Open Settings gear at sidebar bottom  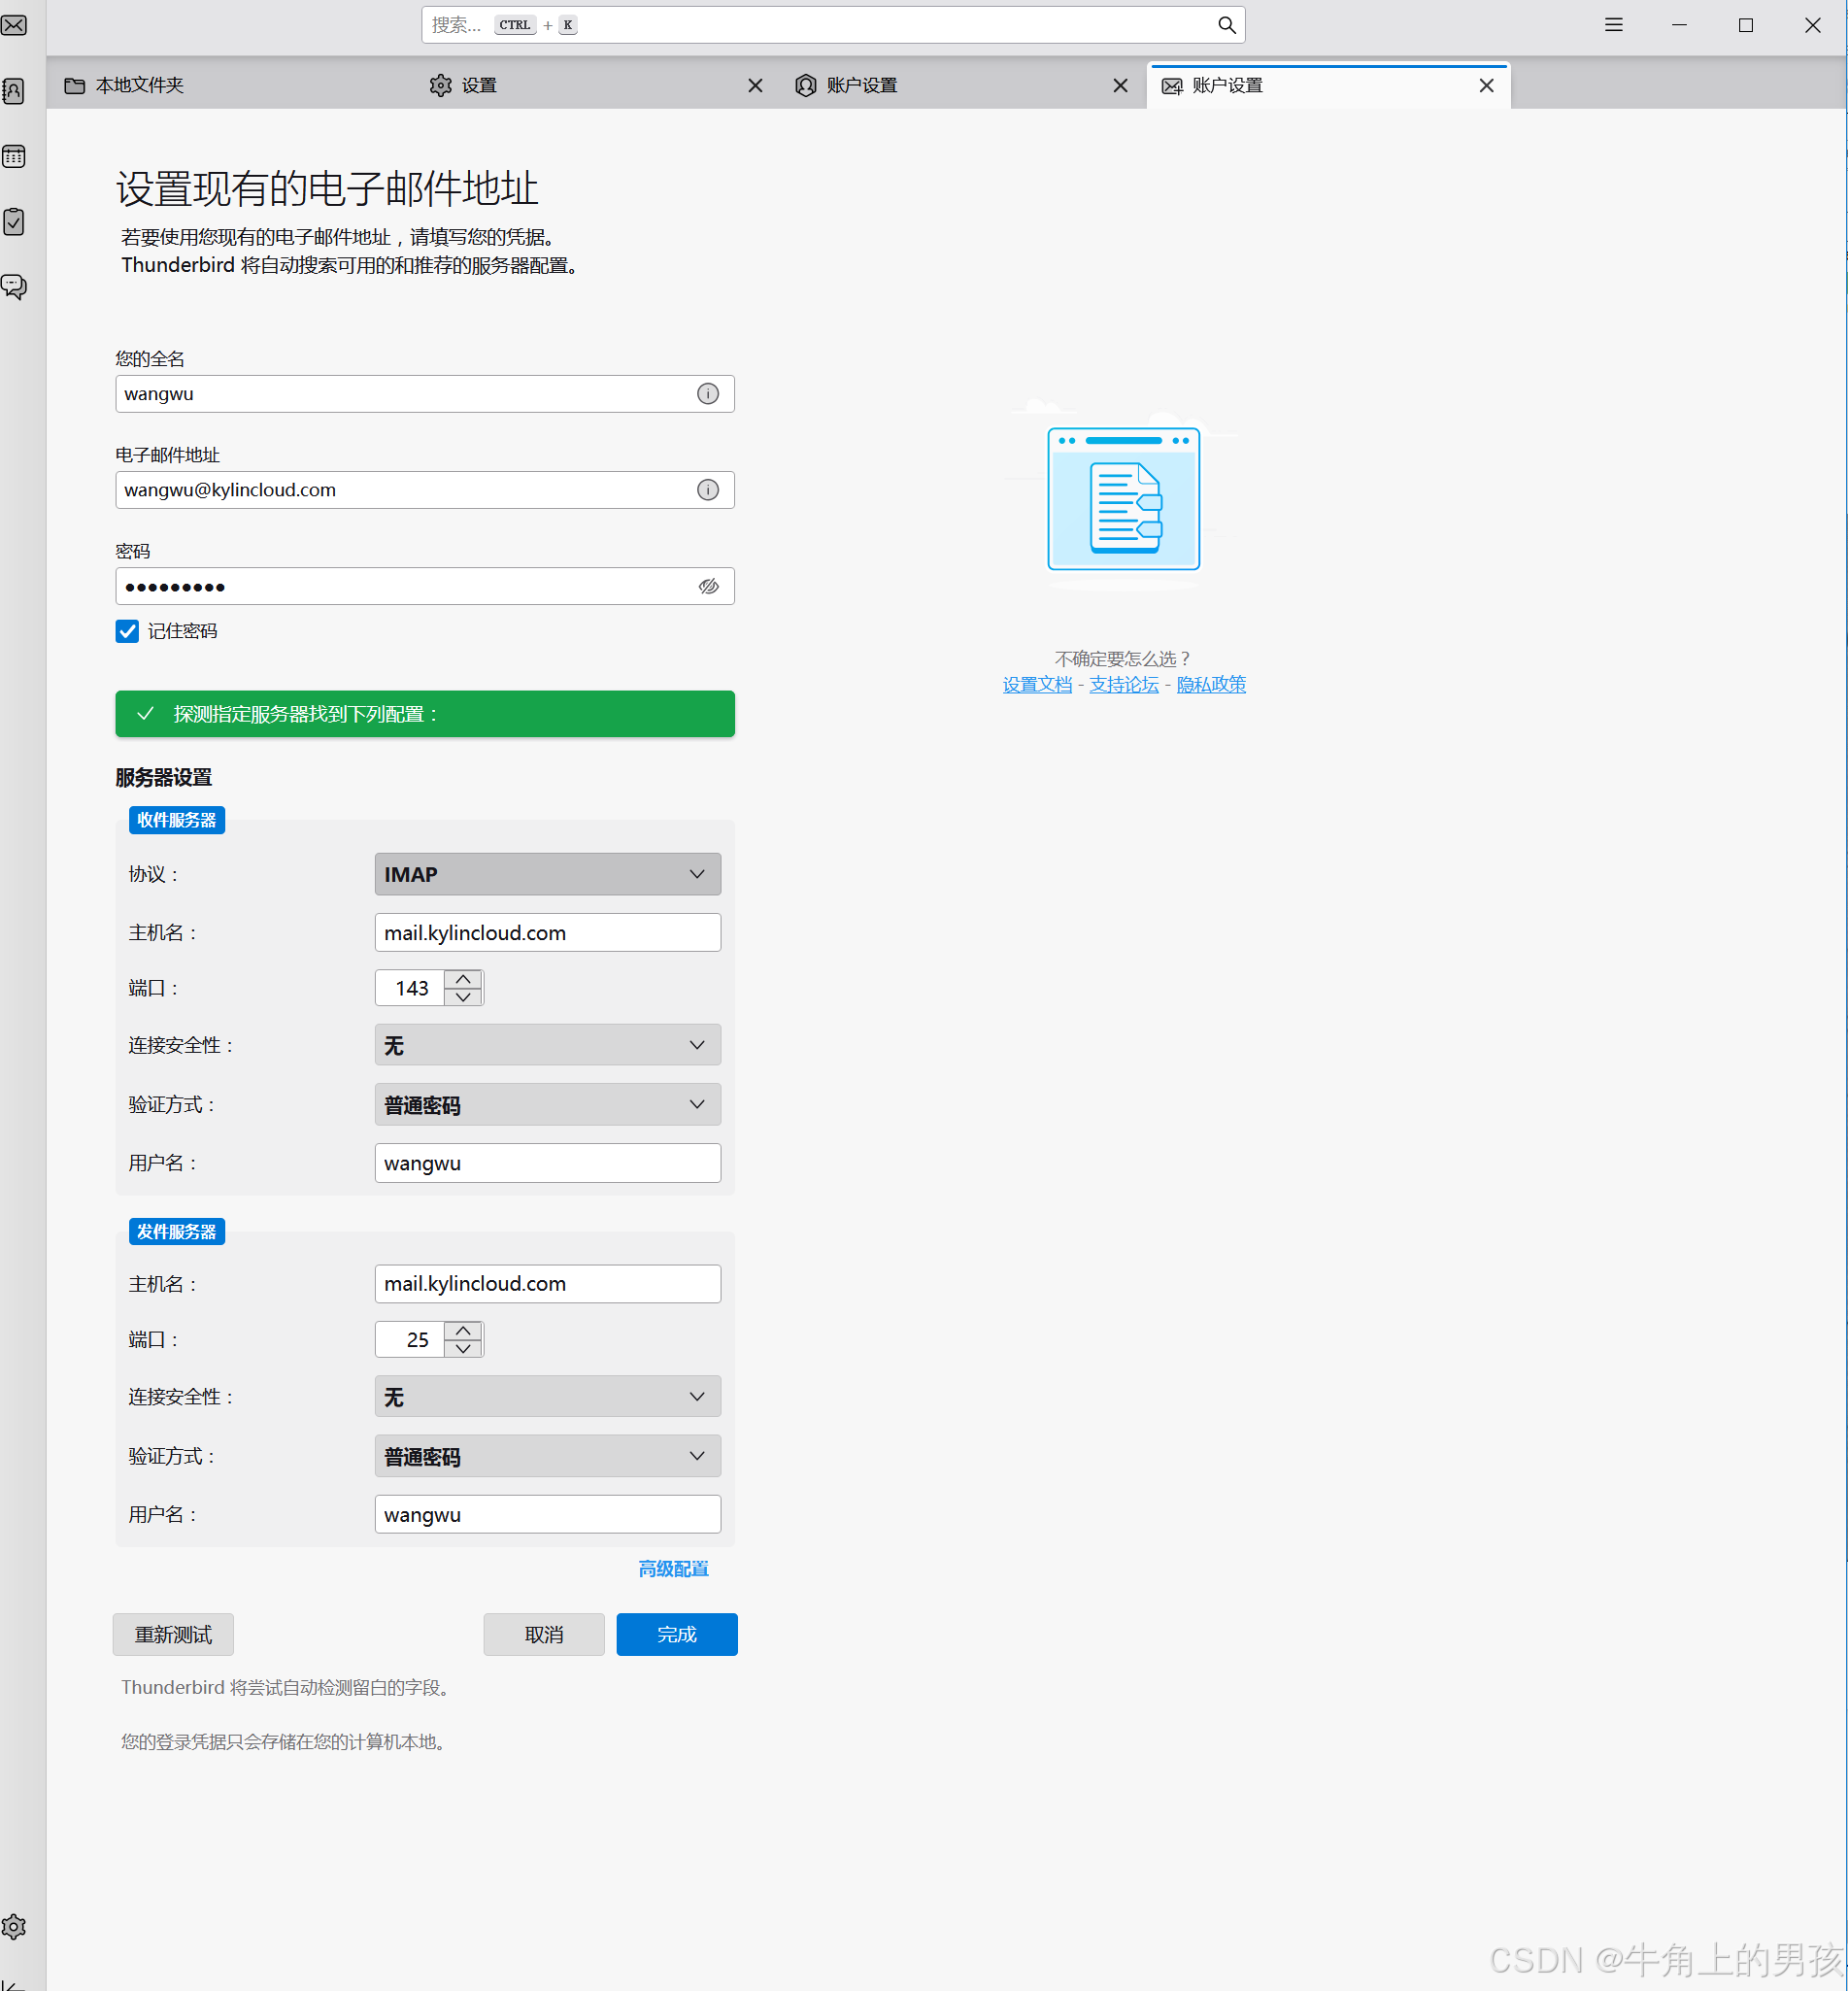coord(14,1927)
